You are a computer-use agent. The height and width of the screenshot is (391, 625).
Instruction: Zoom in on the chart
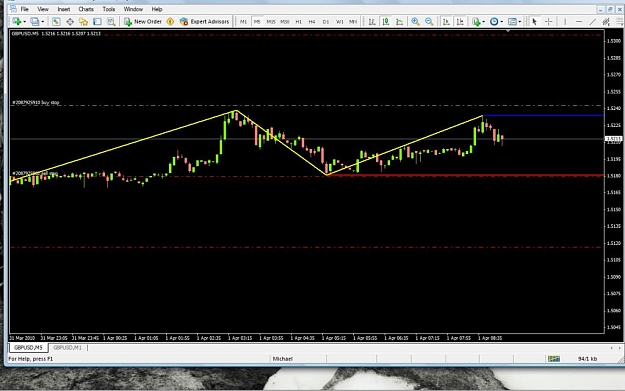pyautogui.click(x=415, y=22)
